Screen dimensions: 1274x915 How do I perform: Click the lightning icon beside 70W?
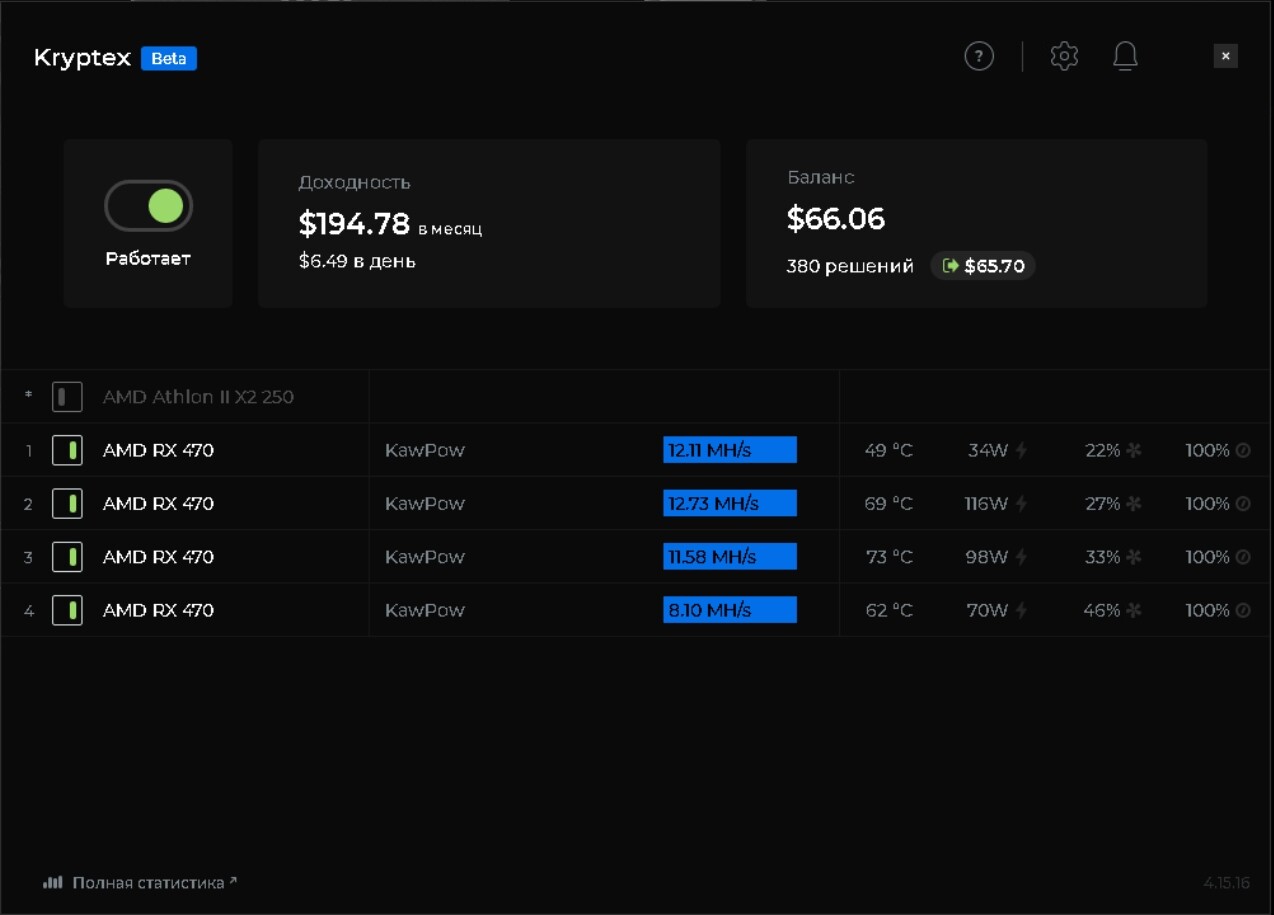click(x=1021, y=610)
